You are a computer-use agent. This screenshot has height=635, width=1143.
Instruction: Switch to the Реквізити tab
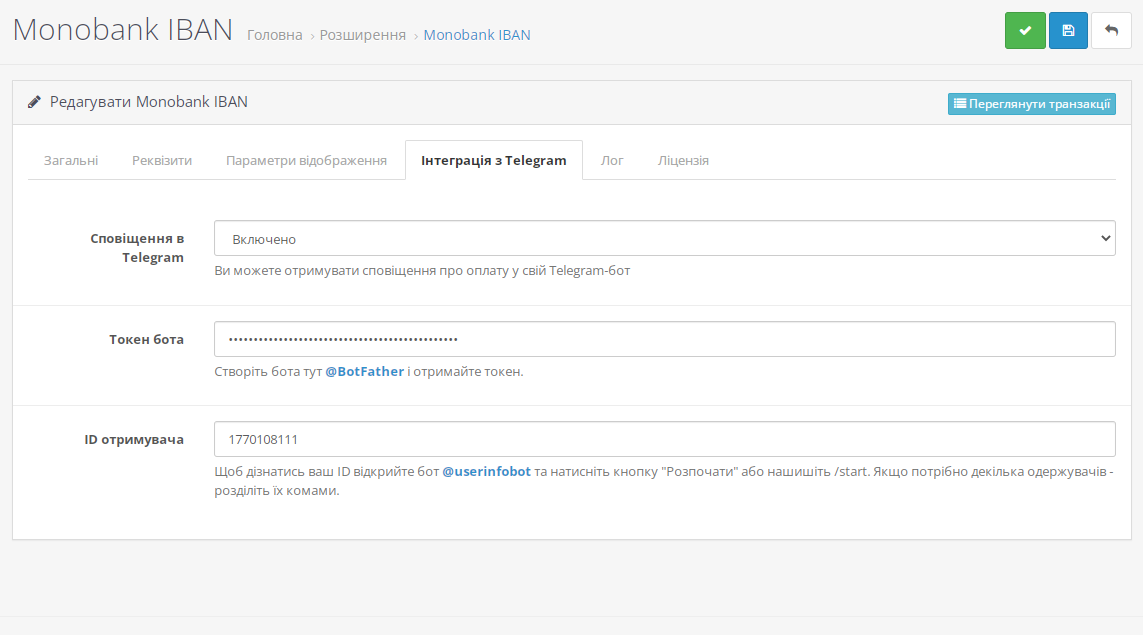pos(162,160)
